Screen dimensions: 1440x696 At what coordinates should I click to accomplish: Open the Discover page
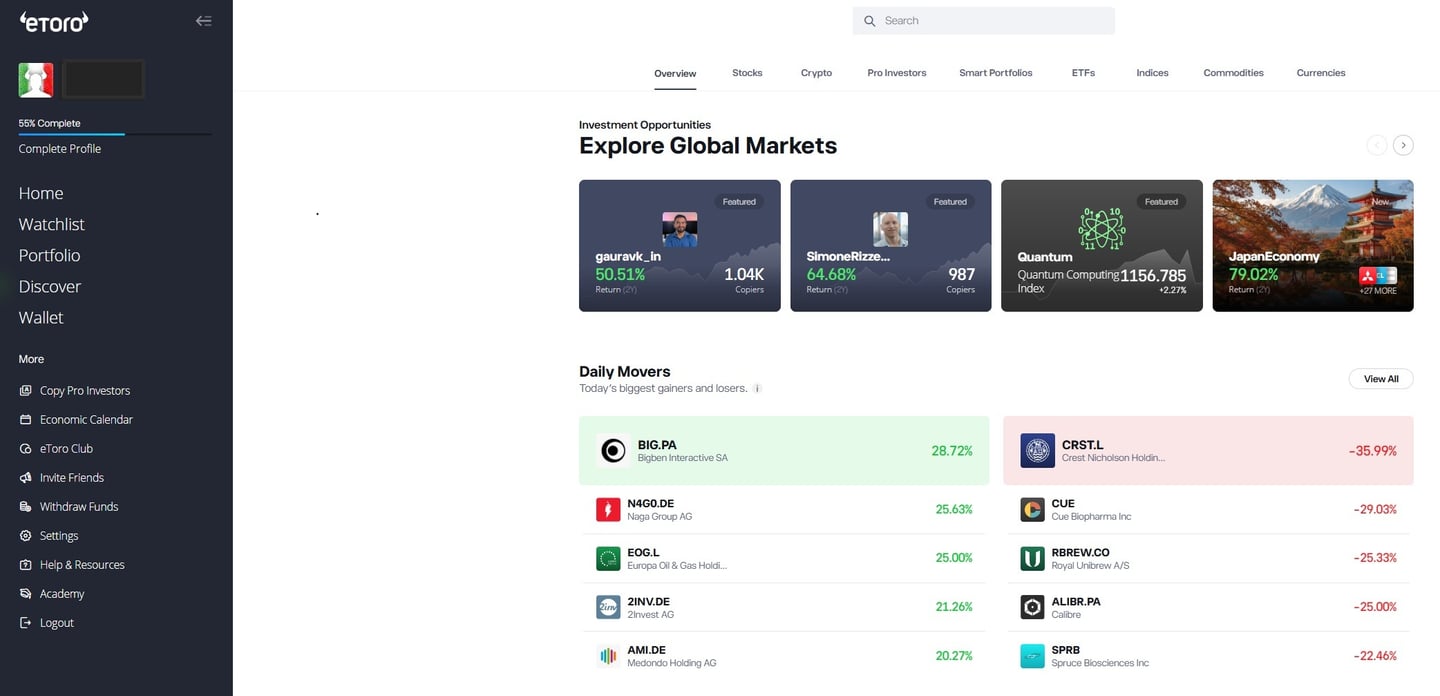pos(50,287)
